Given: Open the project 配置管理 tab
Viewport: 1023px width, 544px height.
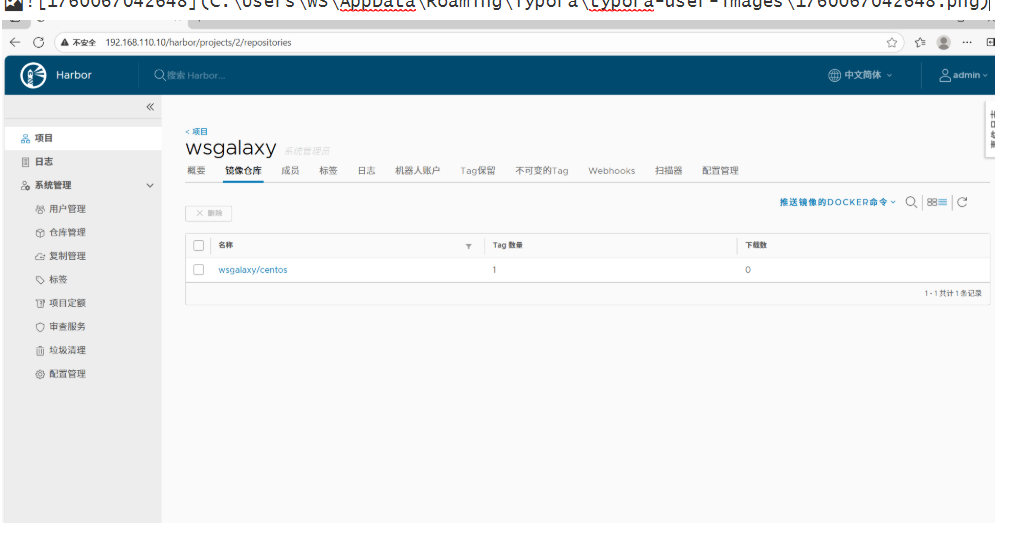Looking at the screenshot, I should tap(720, 171).
